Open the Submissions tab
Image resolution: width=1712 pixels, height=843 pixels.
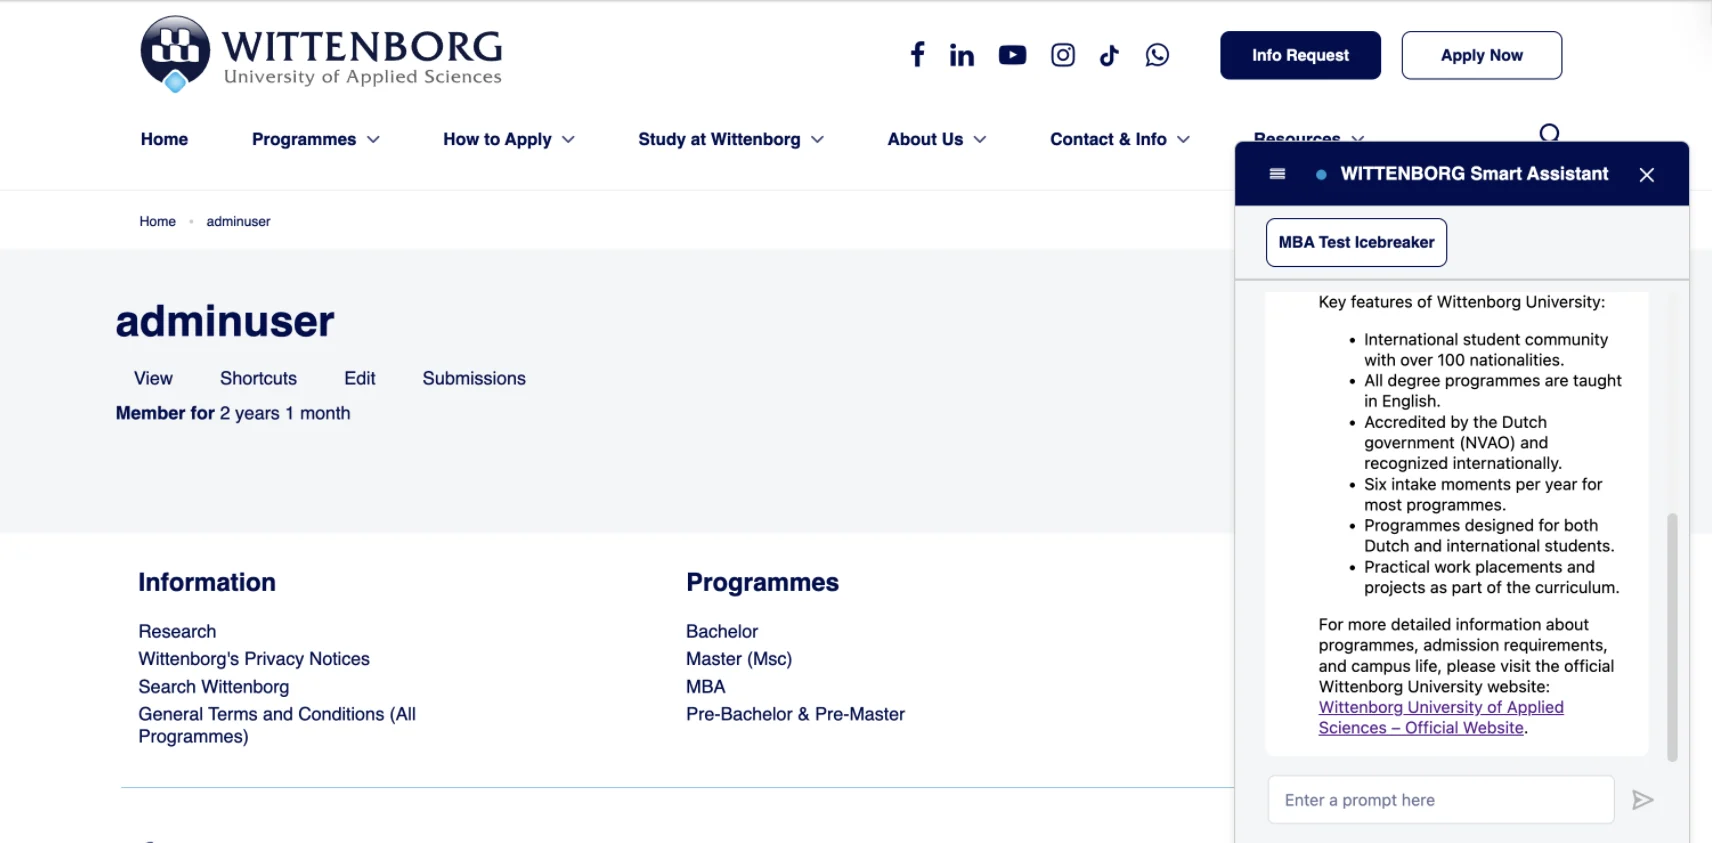coord(473,379)
